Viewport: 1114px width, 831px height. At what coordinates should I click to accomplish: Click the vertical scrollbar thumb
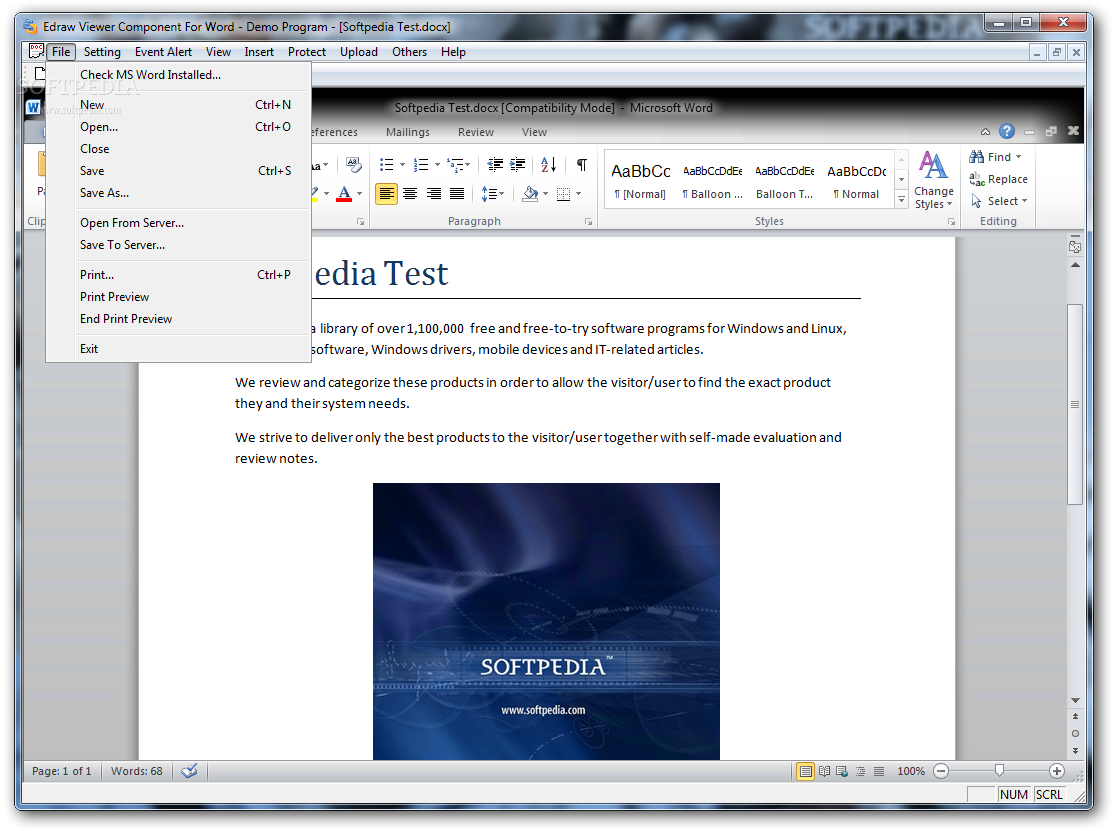(1075, 404)
